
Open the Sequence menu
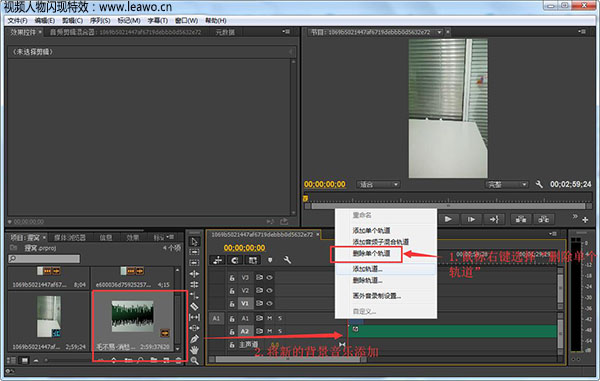[100, 20]
